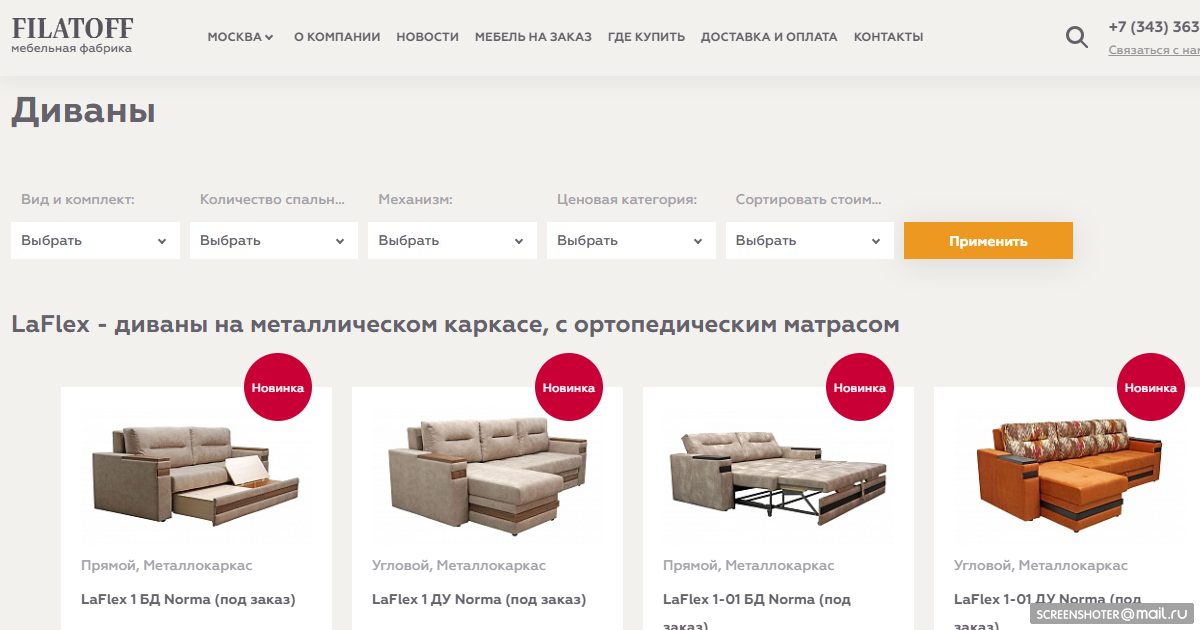Open the Вид и комплект dropdown
Viewport: 1200px width, 630px height.
click(x=95, y=240)
